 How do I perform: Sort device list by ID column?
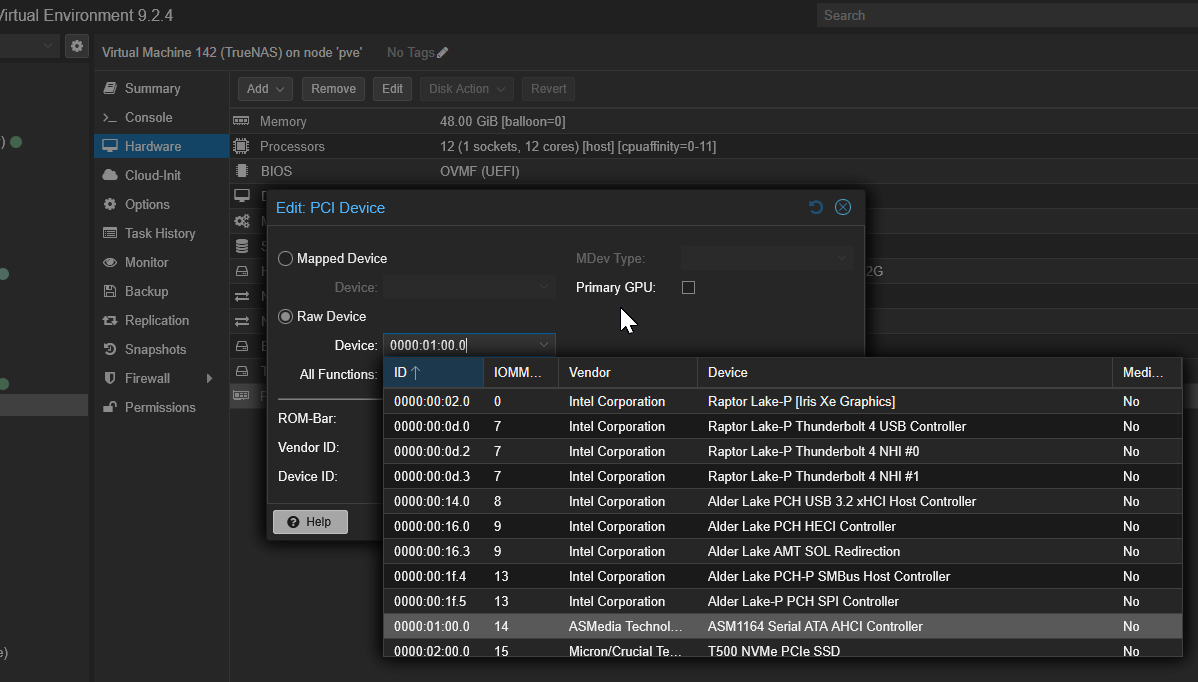433,373
